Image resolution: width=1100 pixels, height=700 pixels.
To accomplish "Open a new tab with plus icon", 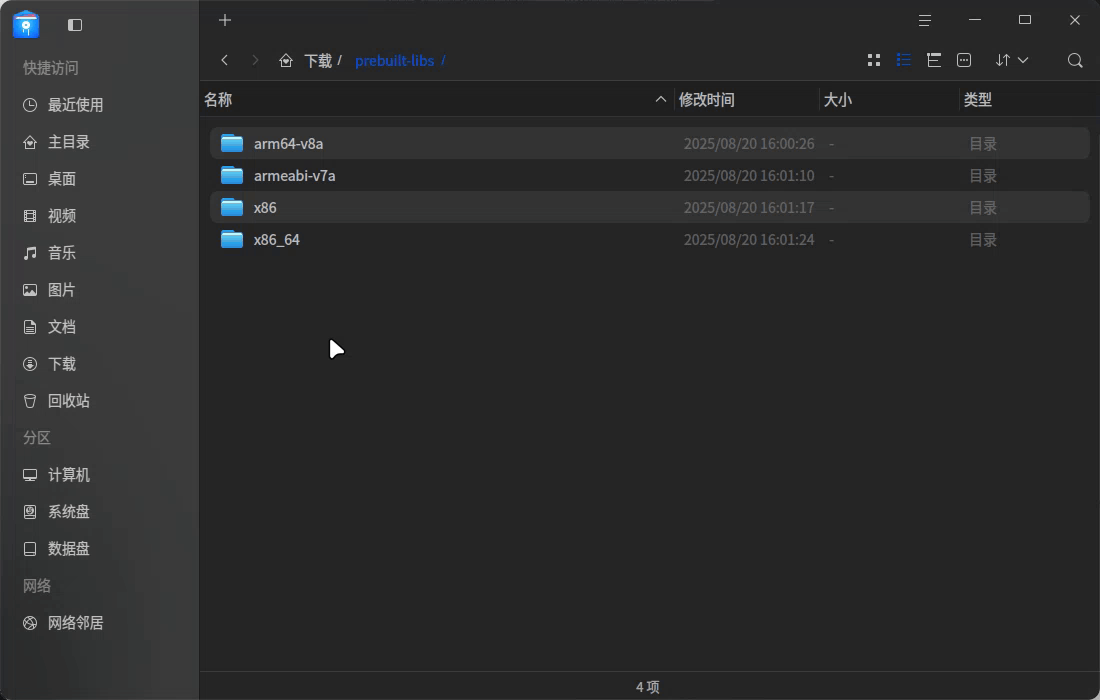I will point(224,20).
